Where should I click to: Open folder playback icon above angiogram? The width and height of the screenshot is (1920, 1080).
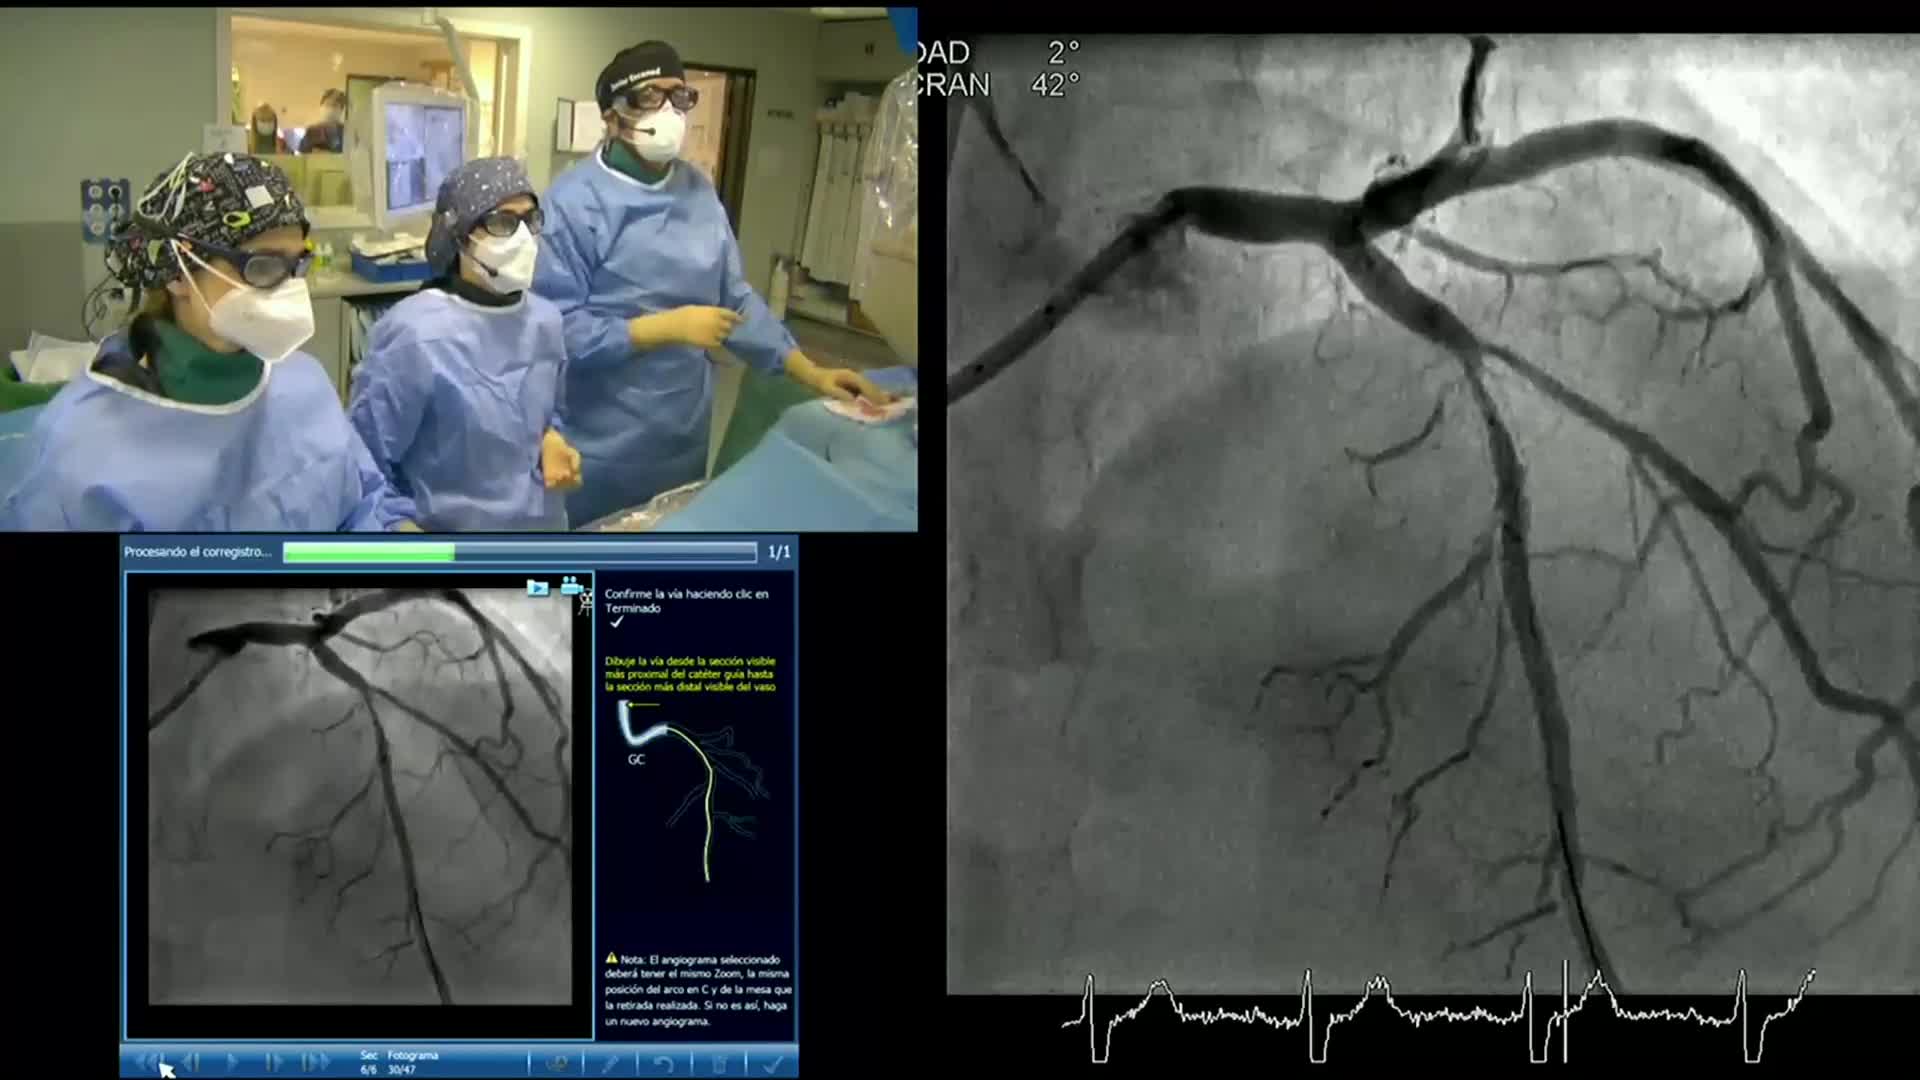[x=538, y=587]
